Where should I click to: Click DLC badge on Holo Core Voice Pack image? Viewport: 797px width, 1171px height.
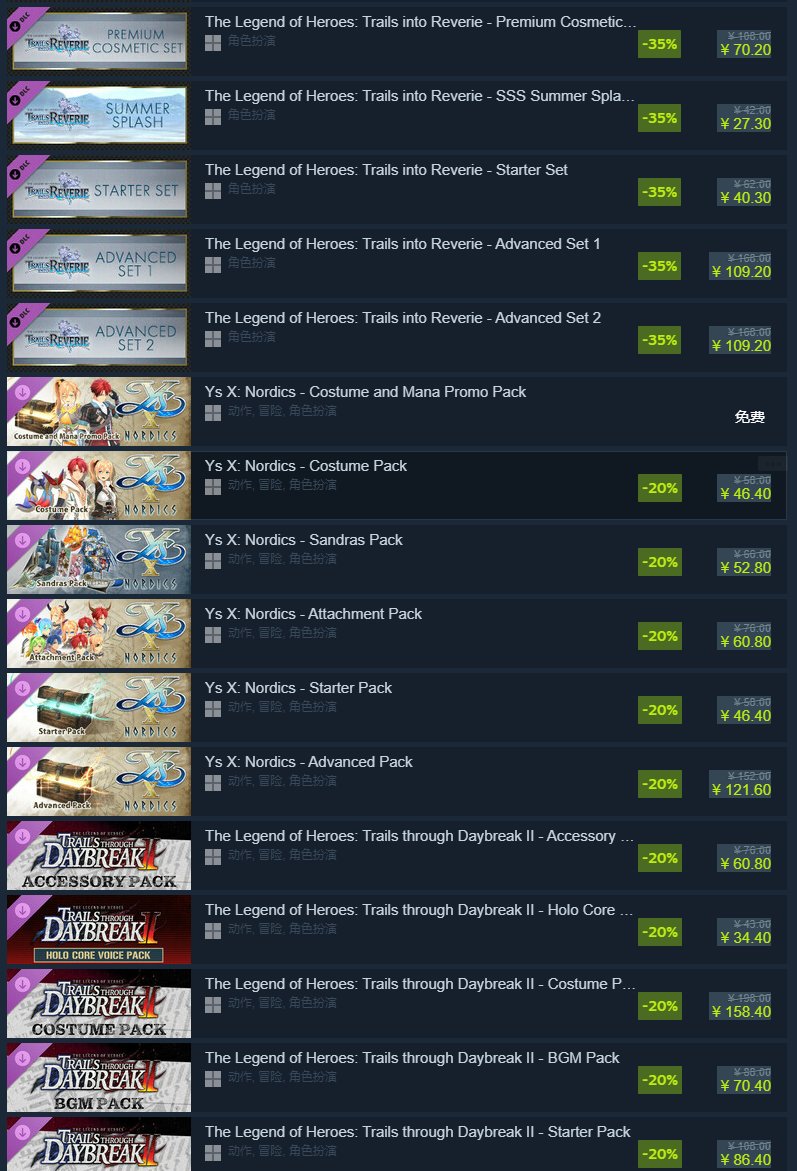click(22, 910)
